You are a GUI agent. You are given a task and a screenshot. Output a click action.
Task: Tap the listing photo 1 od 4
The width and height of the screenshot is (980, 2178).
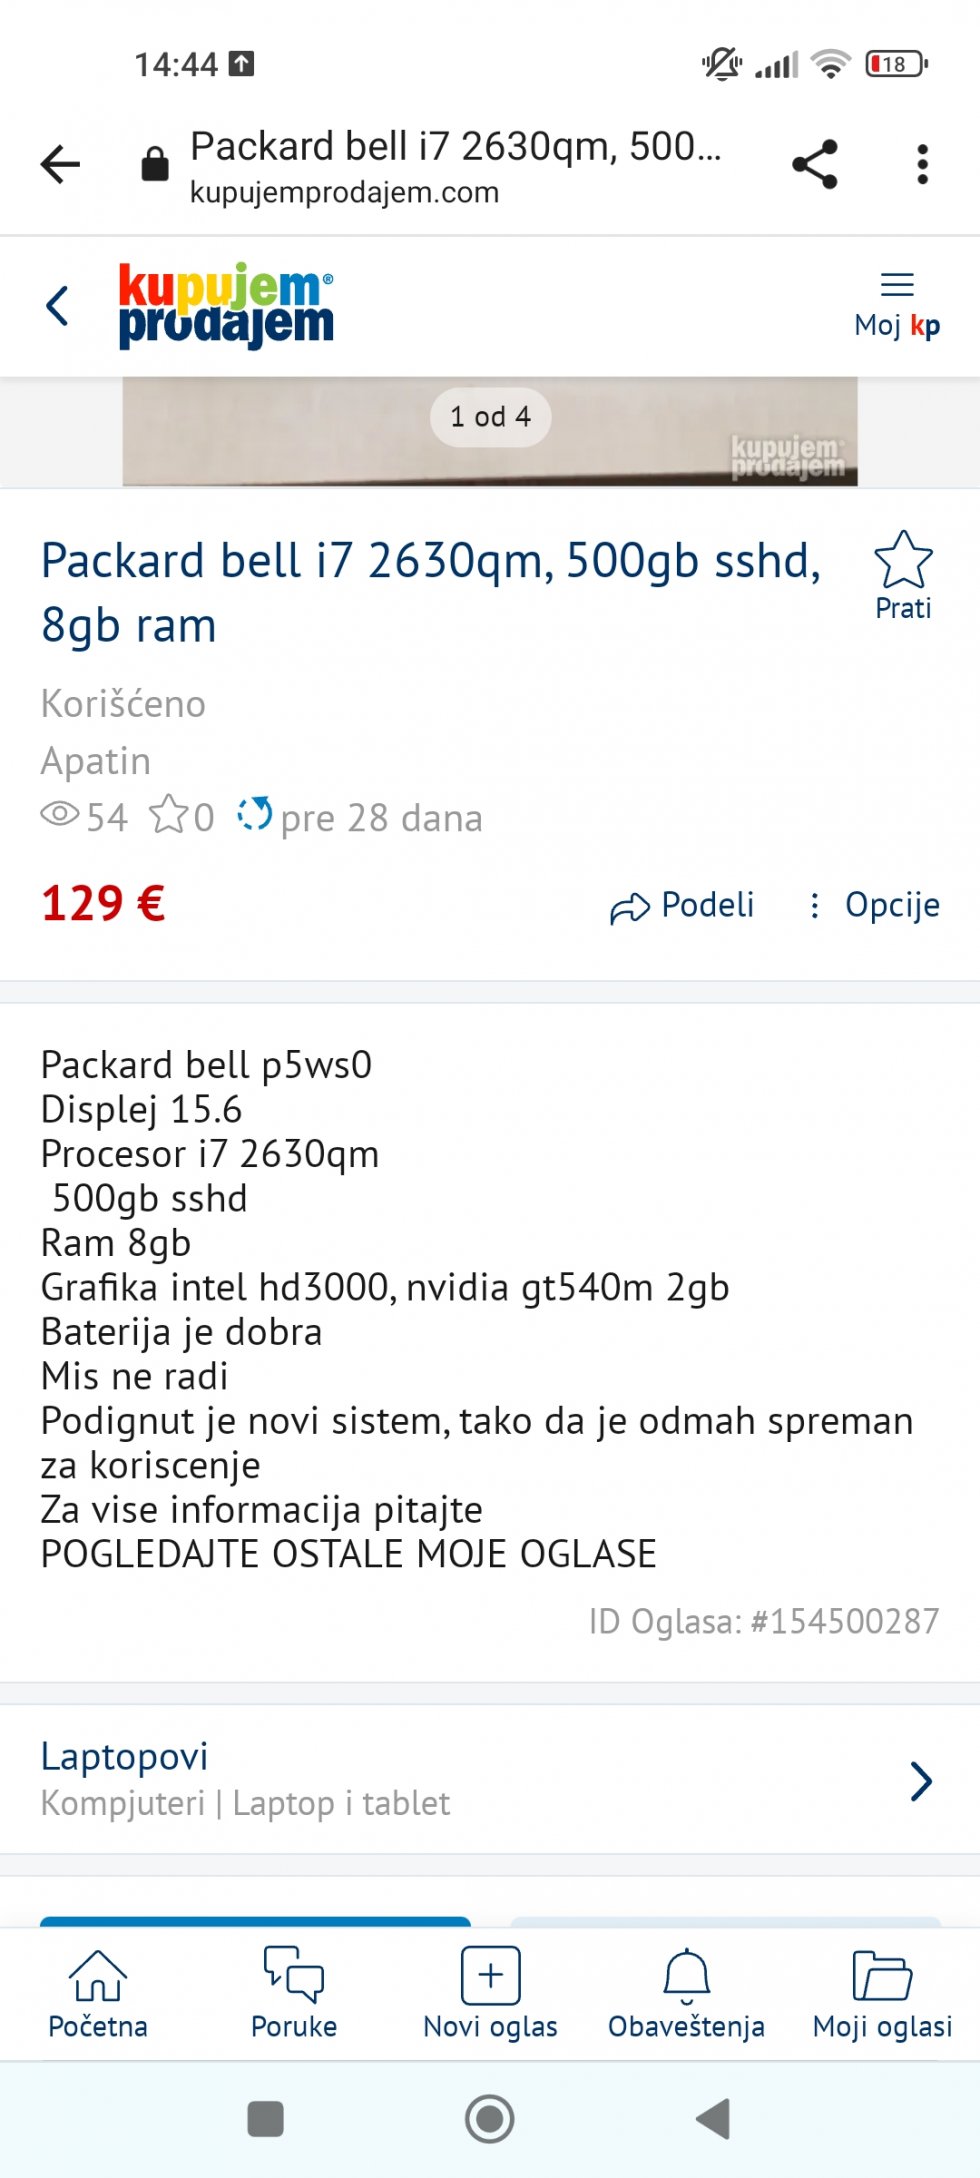tap(490, 432)
